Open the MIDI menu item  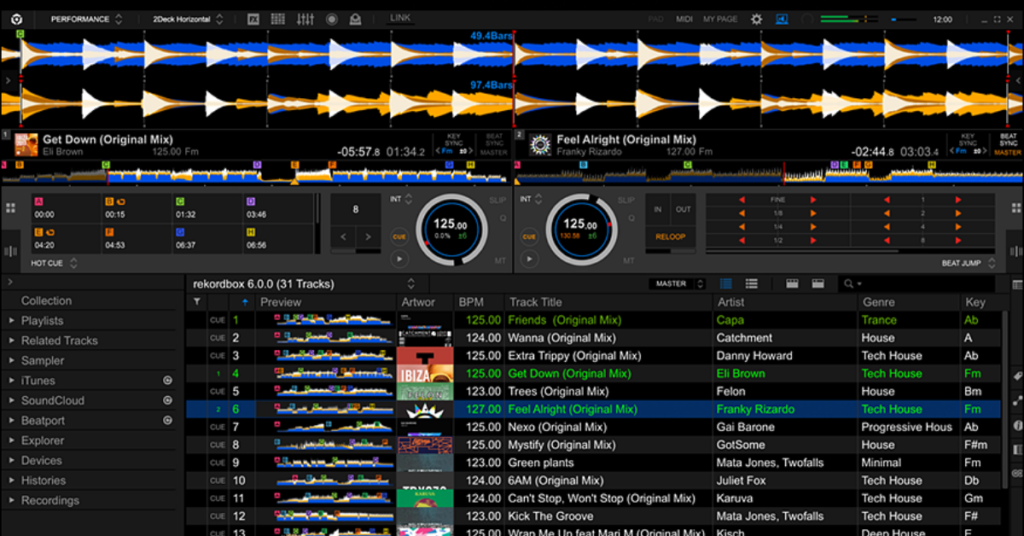pyautogui.click(x=684, y=19)
